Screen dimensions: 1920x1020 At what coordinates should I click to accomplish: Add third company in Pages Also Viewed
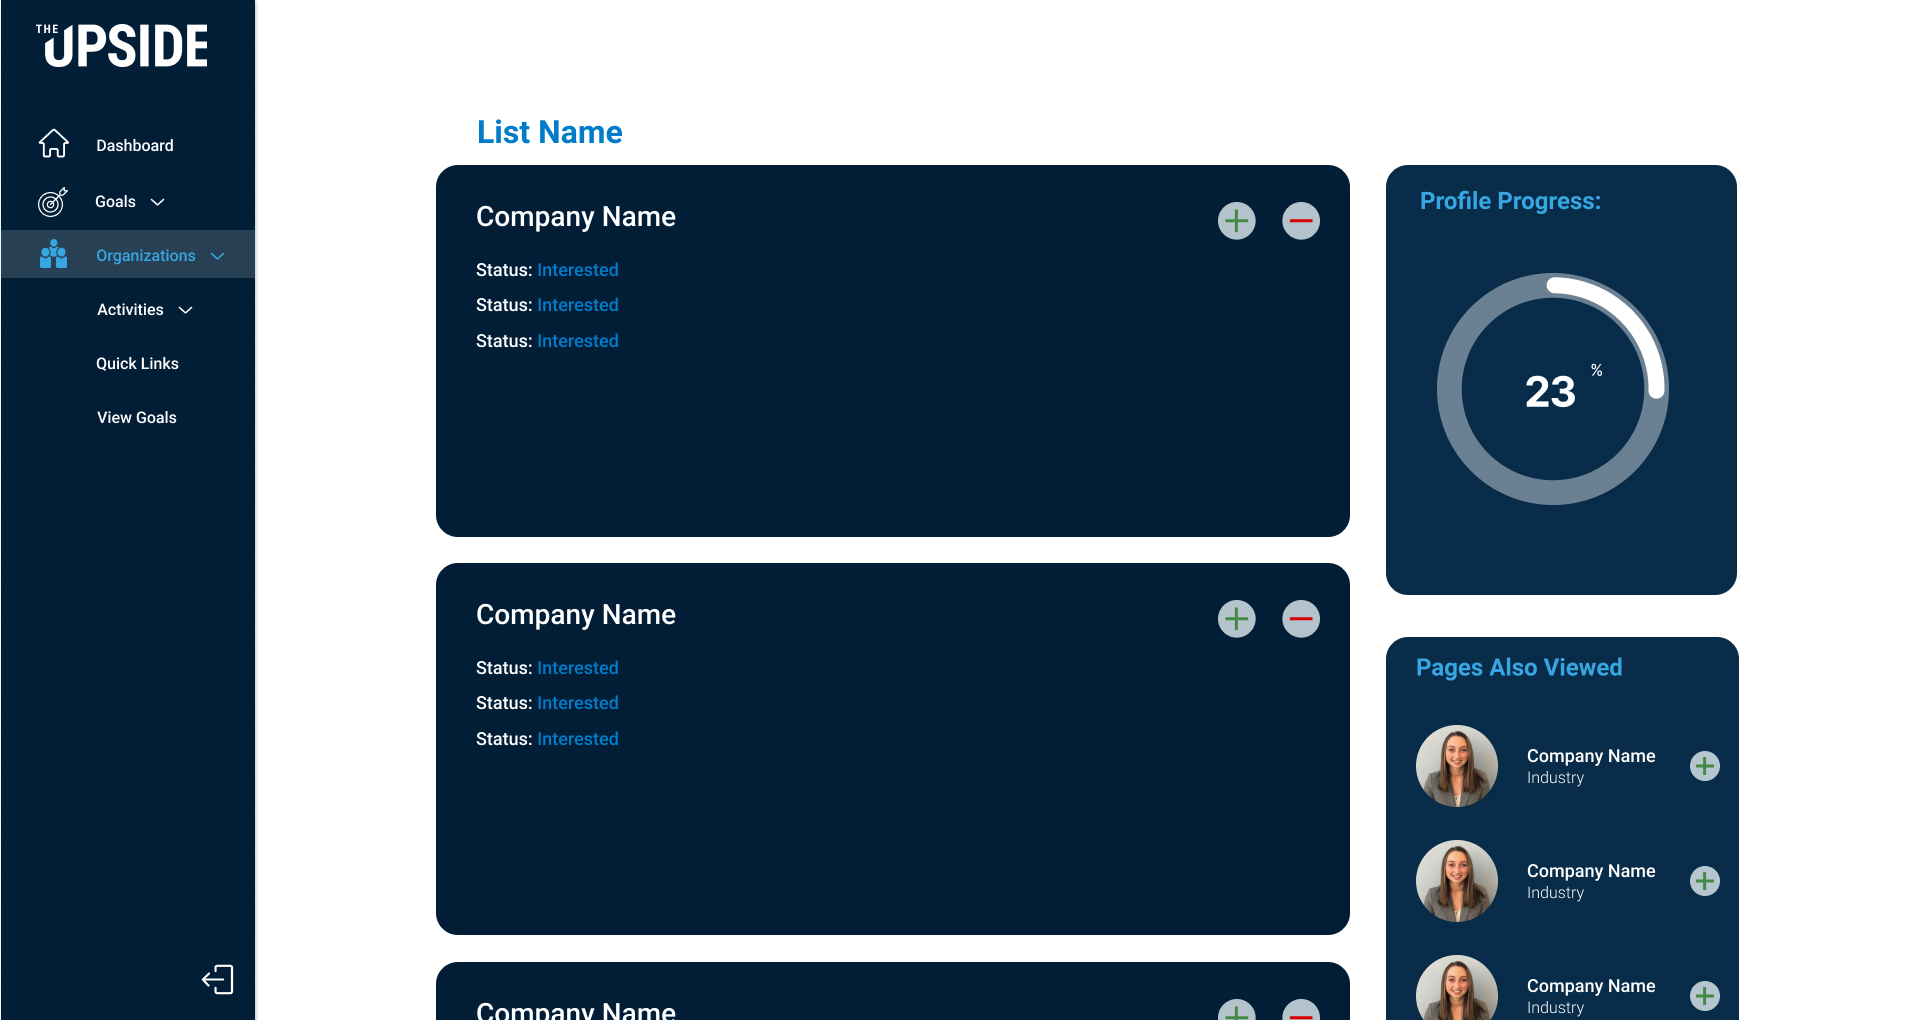(x=1705, y=996)
